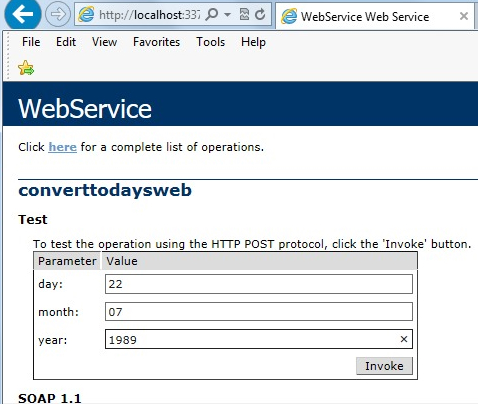Open the Edit menu
Viewport: 478px width, 404px height.
click(66, 42)
